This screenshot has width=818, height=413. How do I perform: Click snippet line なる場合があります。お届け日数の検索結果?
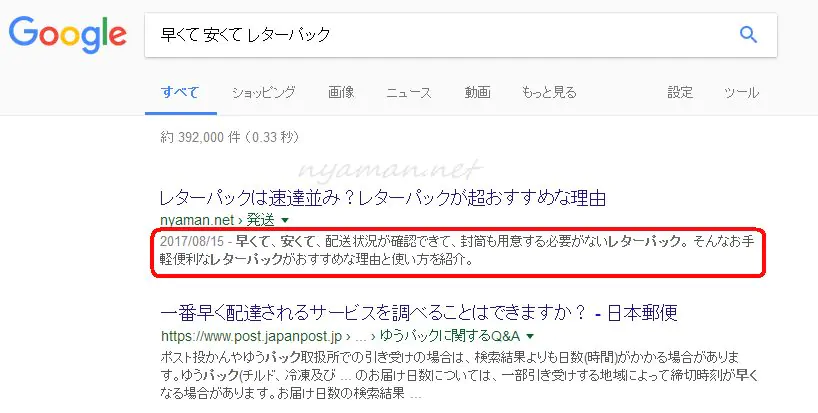283,393
